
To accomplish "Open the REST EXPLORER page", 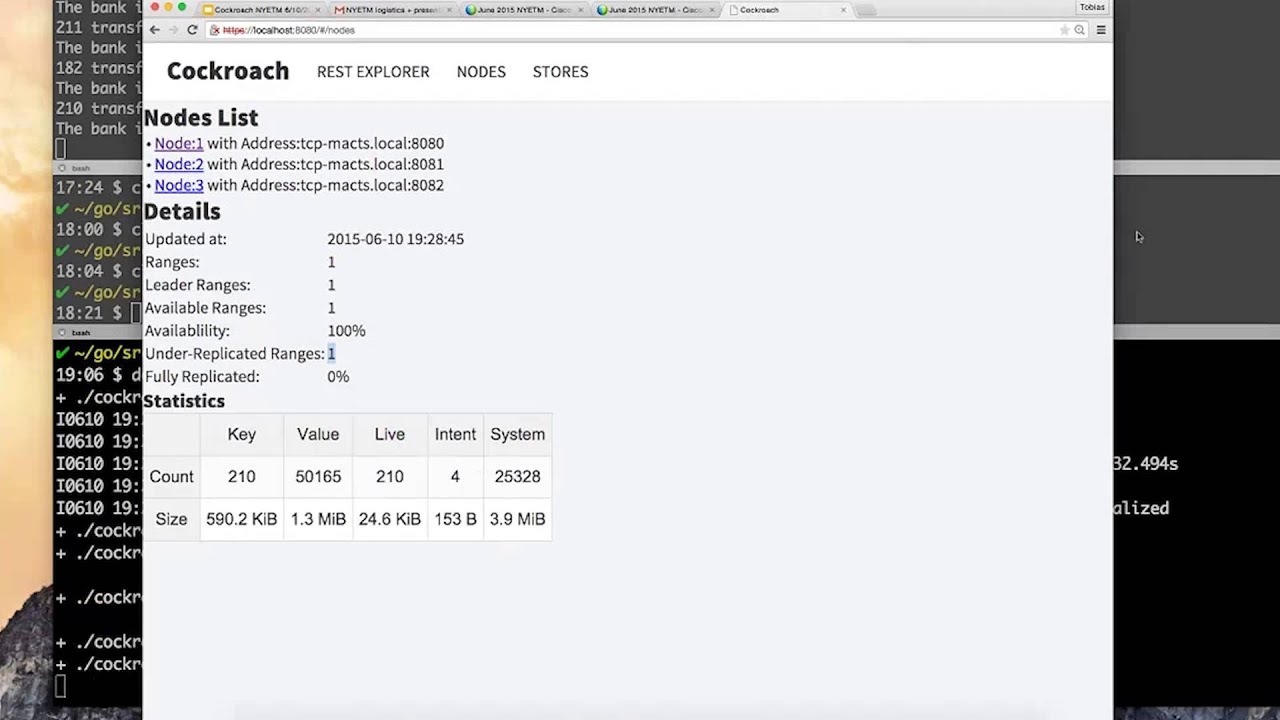I will [x=373, y=72].
